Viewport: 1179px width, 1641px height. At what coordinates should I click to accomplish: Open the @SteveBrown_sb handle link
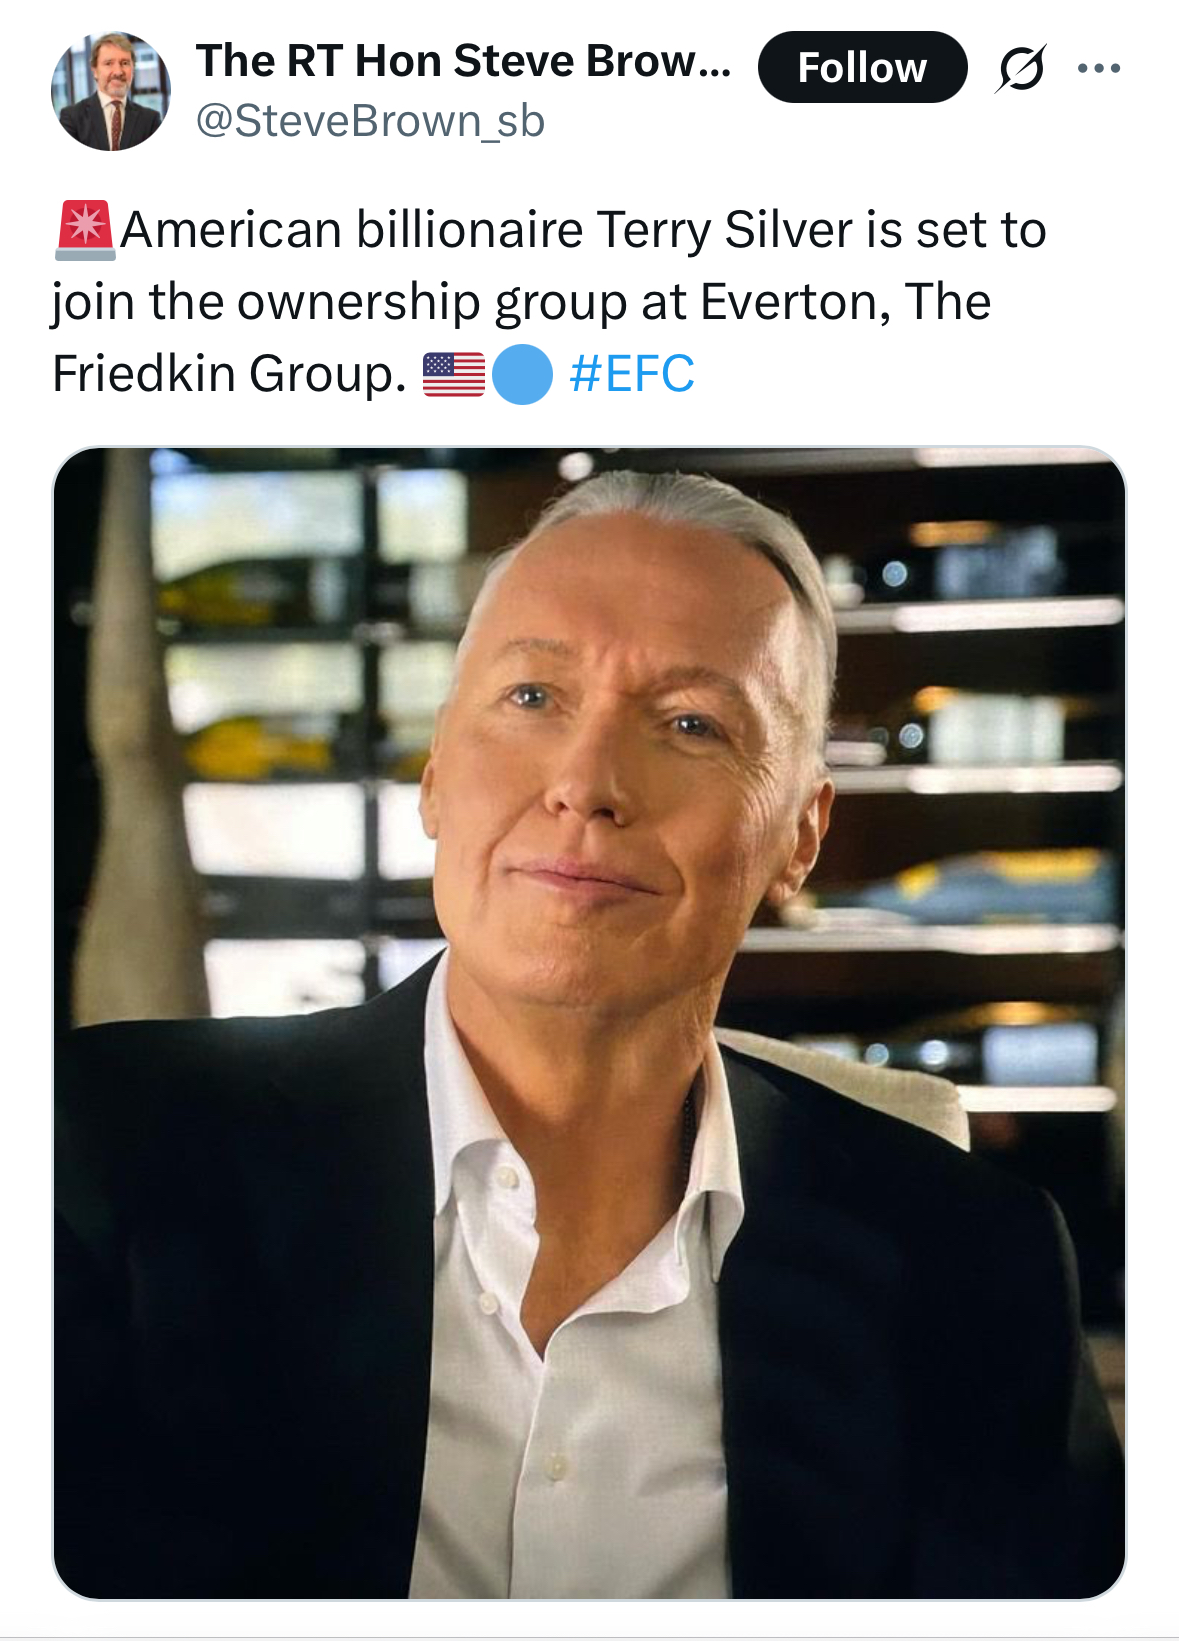pos(370,121)
